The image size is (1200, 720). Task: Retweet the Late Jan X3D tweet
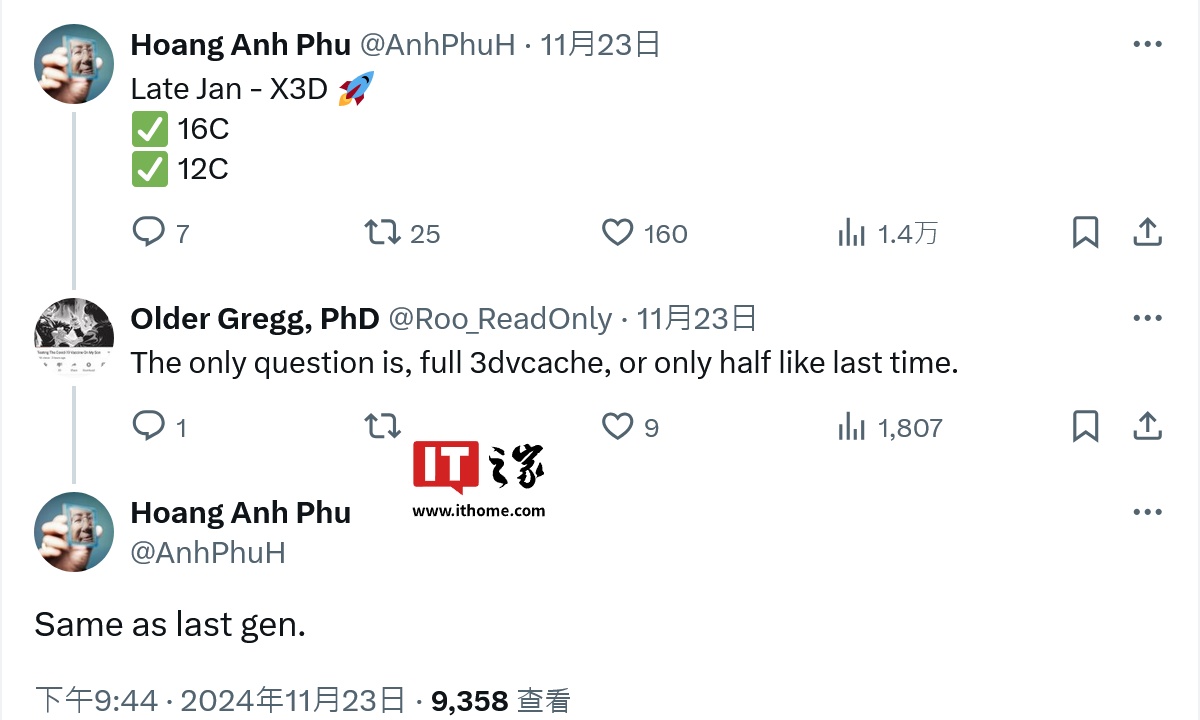click(x=381, y=233)
